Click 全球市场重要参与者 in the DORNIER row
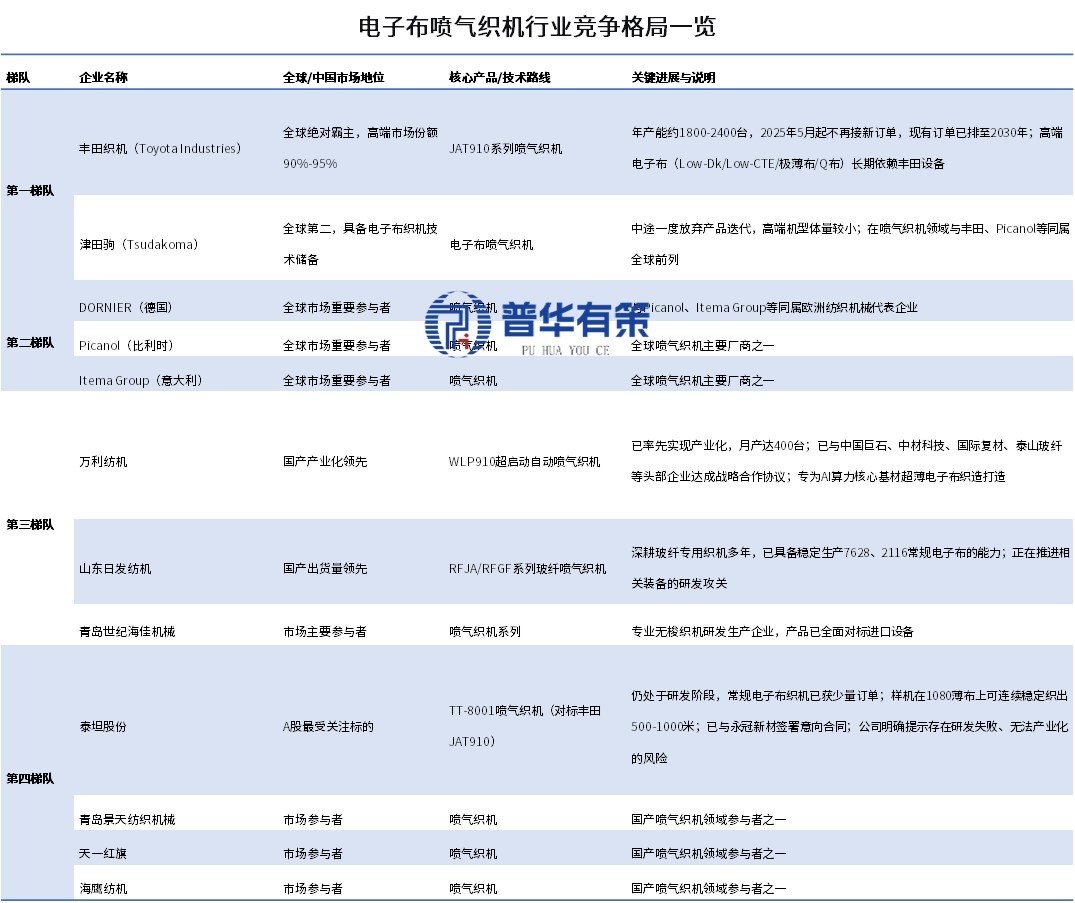Screen dimensions: 1075x903 337,308
